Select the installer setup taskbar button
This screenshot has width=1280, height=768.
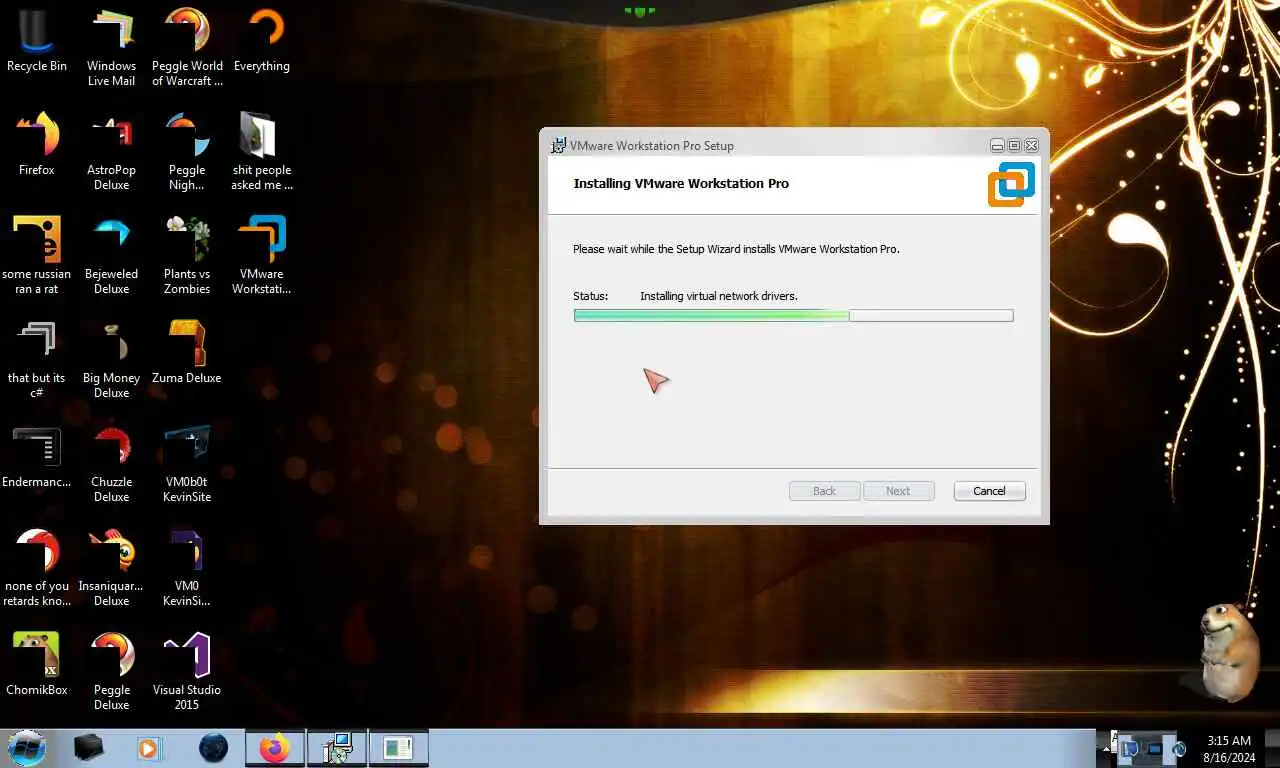coord(337,747)
